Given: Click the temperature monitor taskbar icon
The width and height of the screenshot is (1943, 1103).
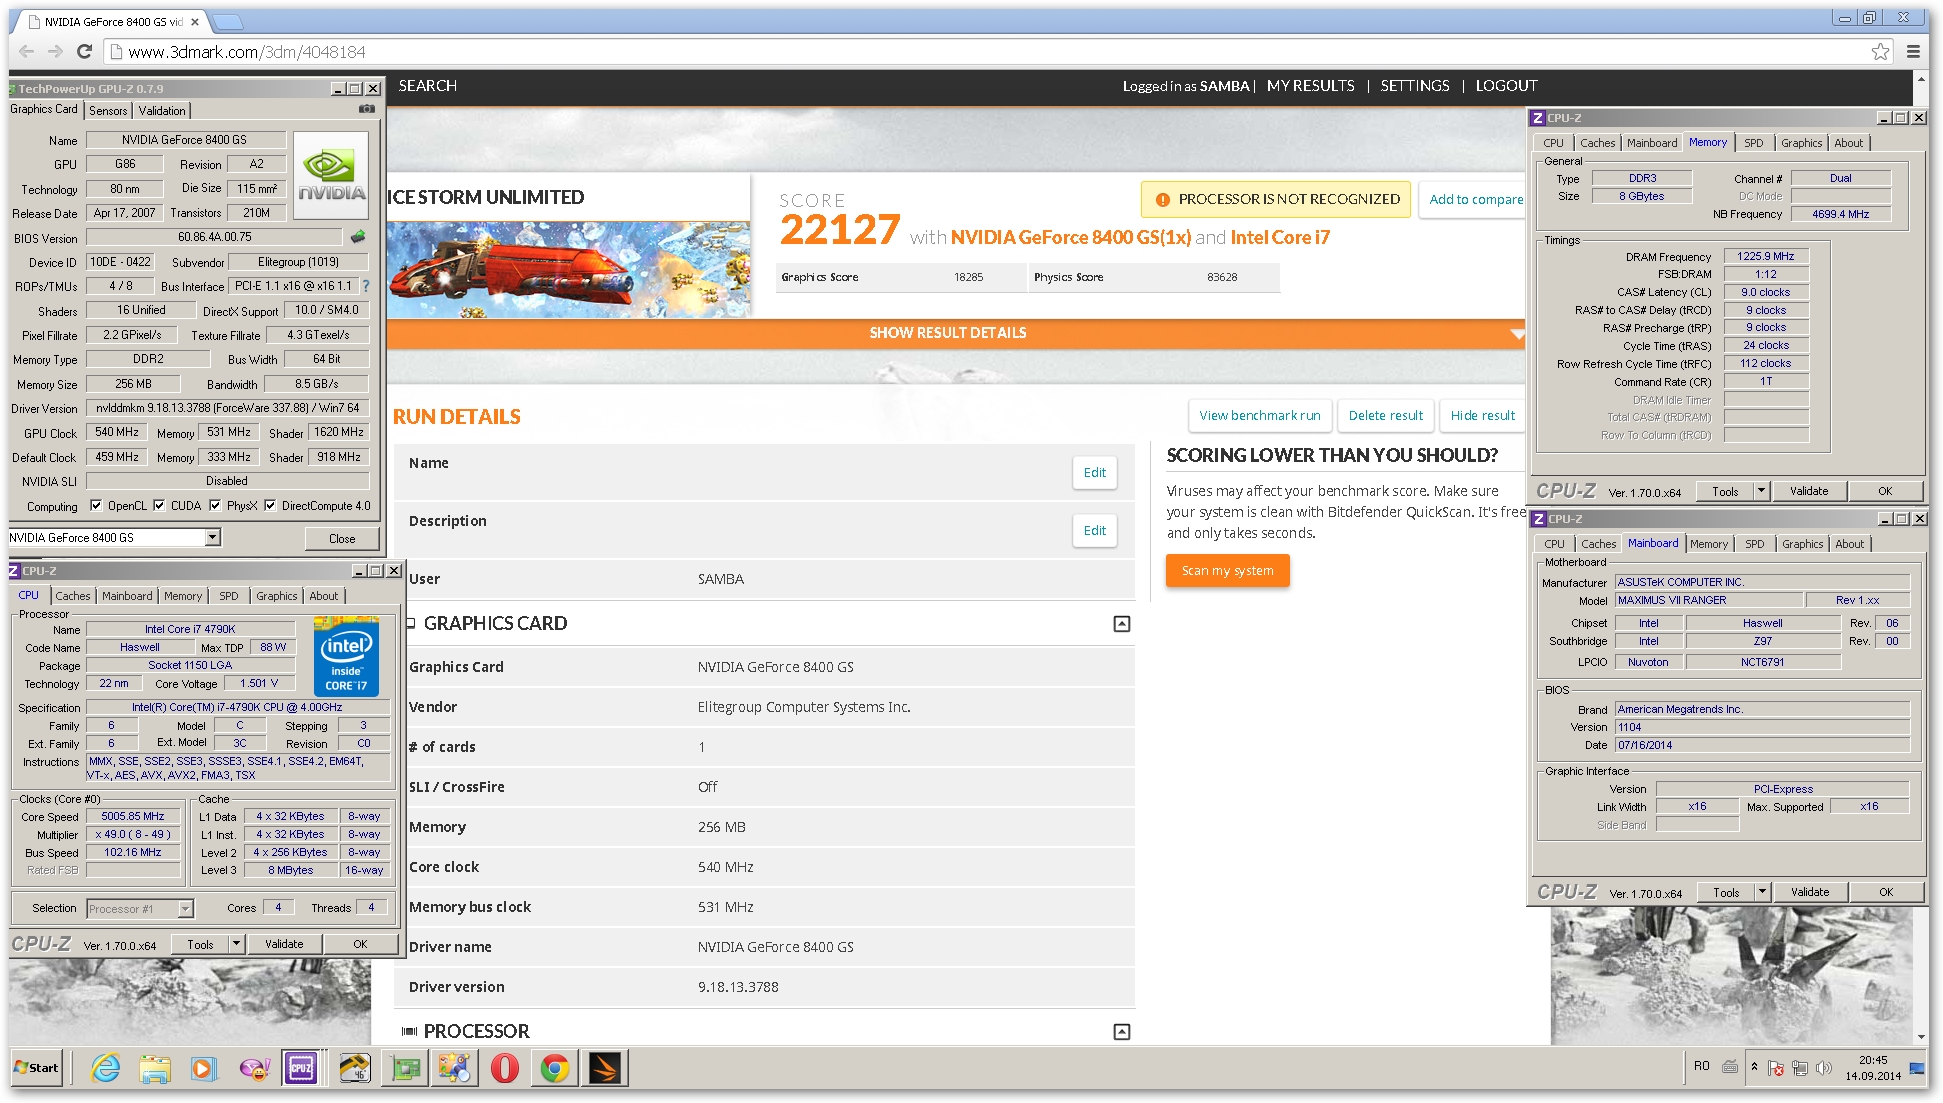Looking at the screenshot, I should 355,1069.
